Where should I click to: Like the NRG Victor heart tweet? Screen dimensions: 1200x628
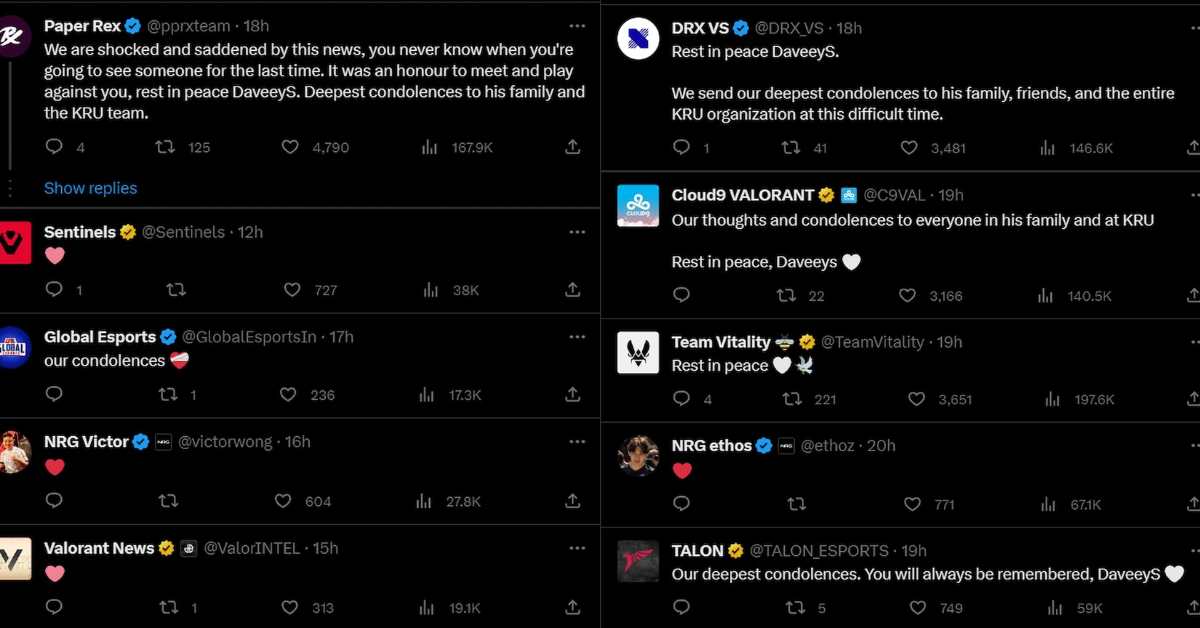pos(283,501)
